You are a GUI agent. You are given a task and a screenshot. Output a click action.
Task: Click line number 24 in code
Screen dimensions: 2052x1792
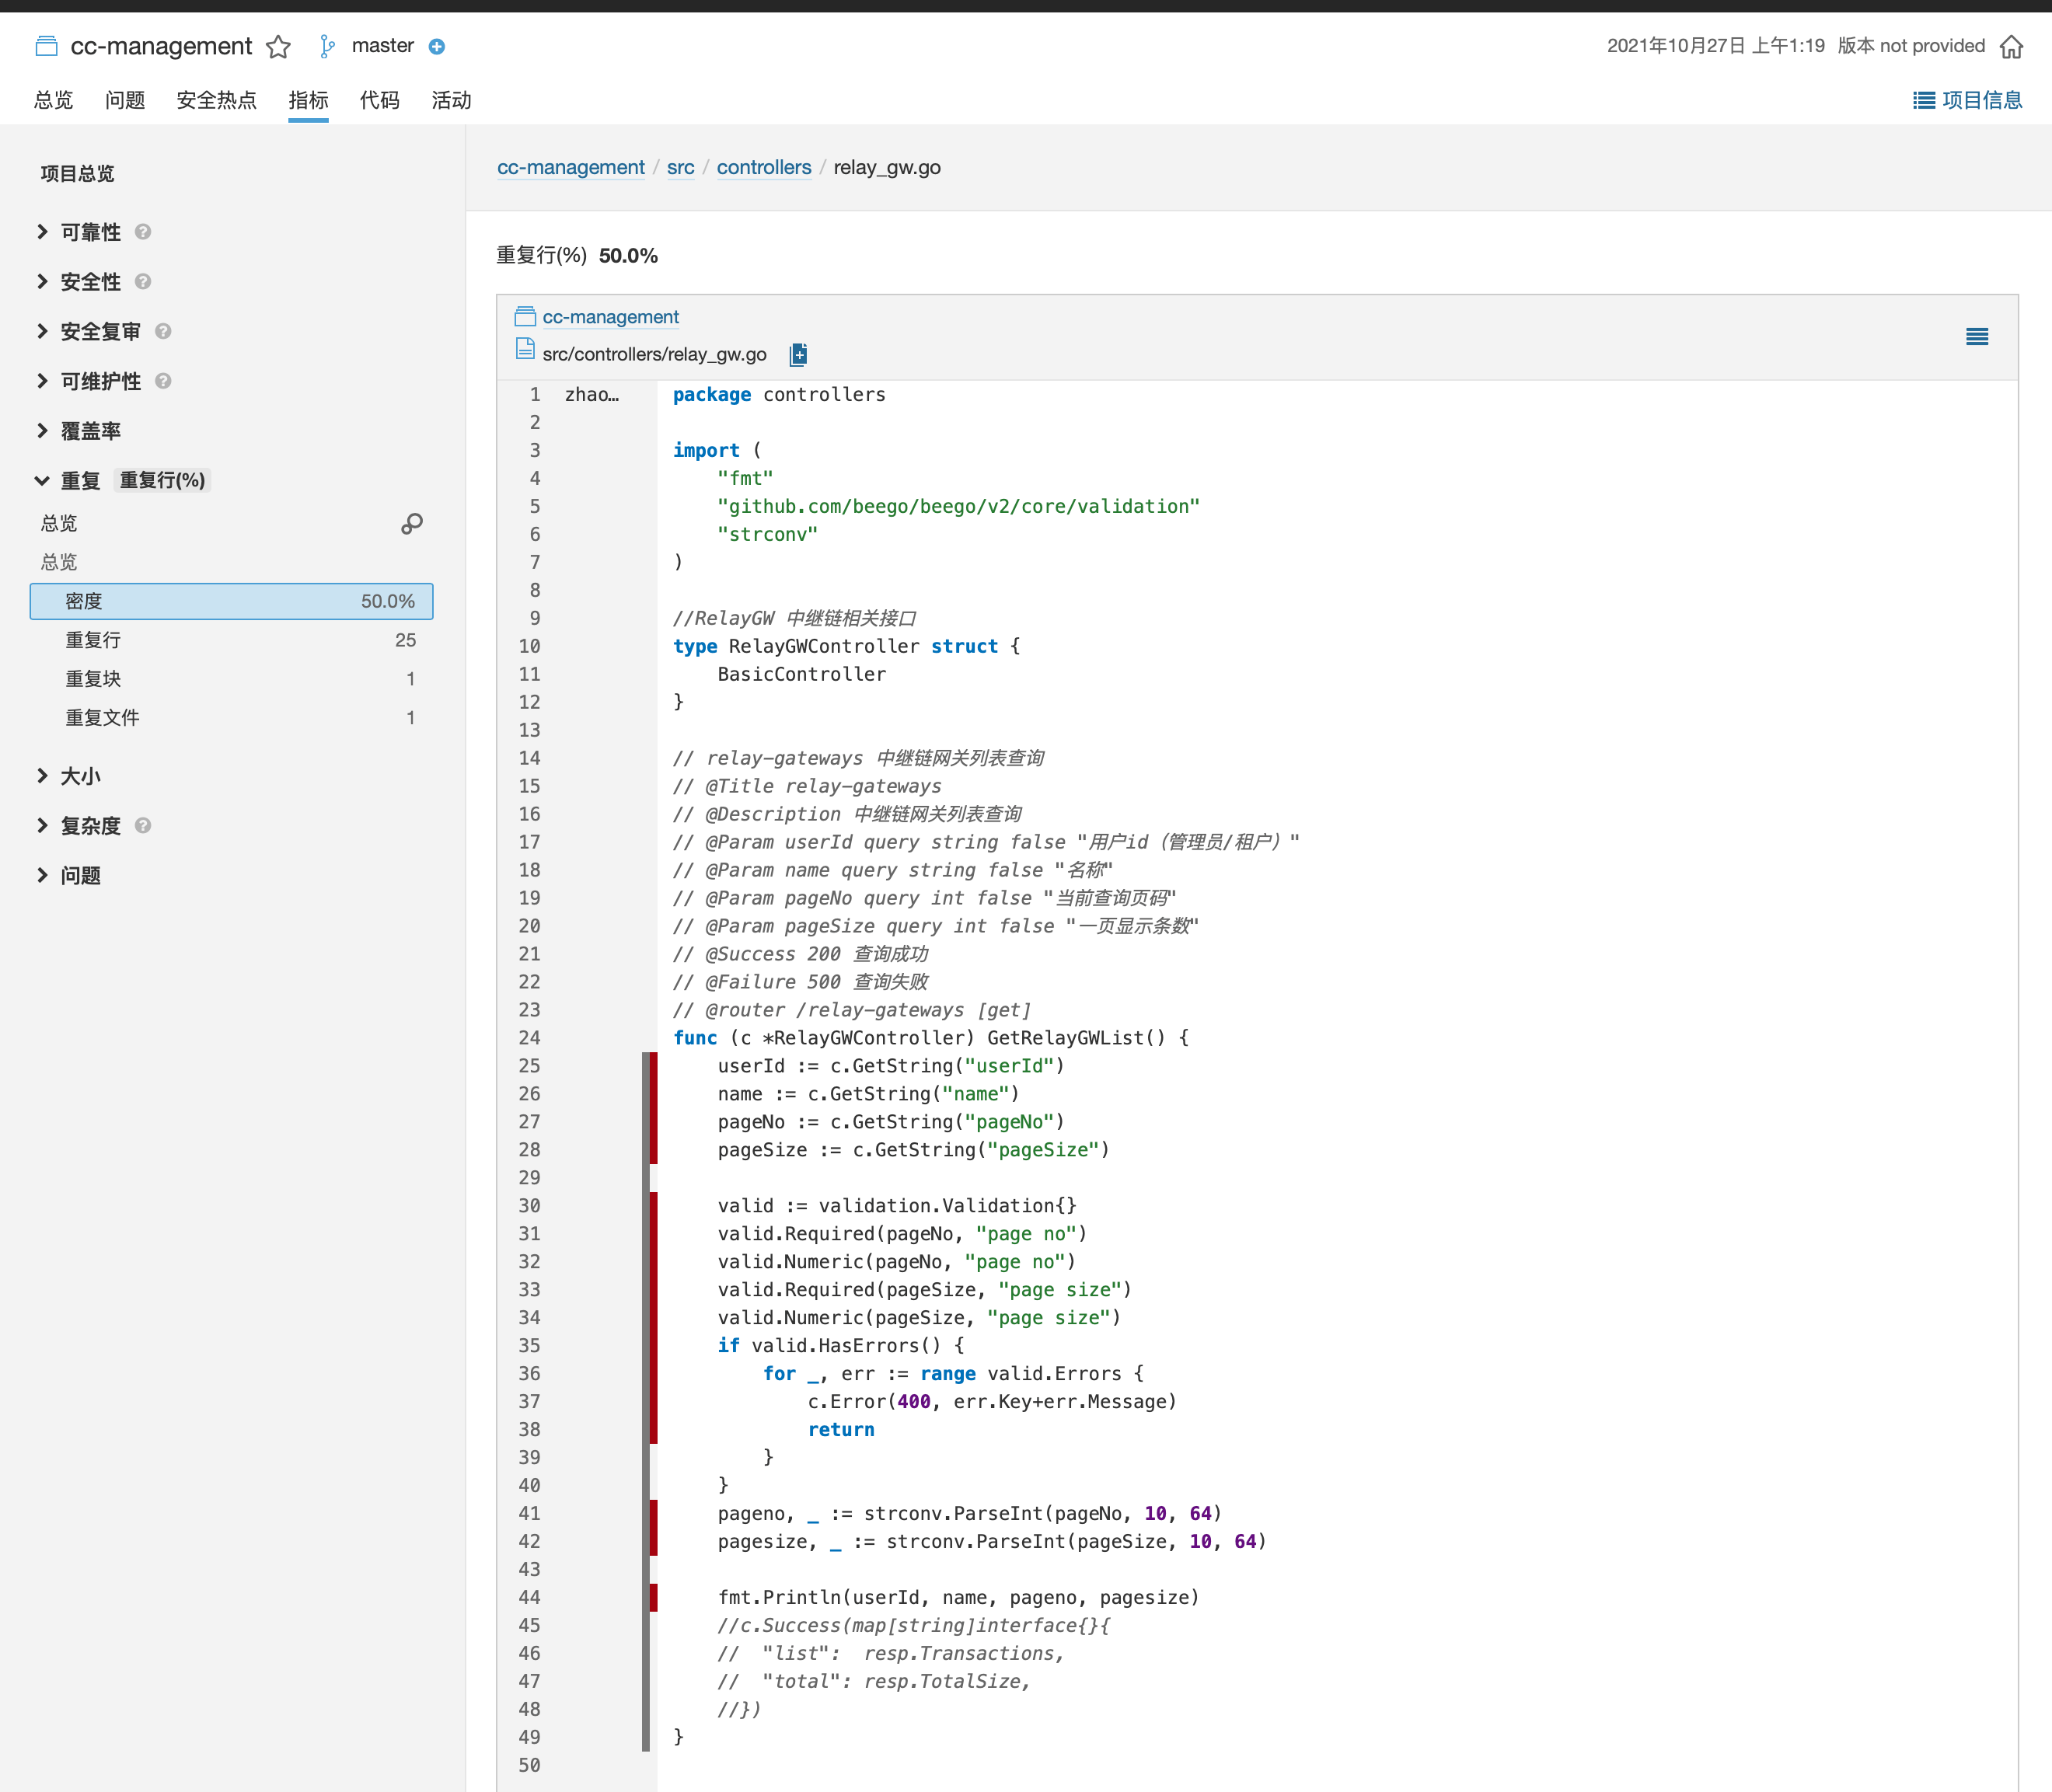pos(529,1038)
